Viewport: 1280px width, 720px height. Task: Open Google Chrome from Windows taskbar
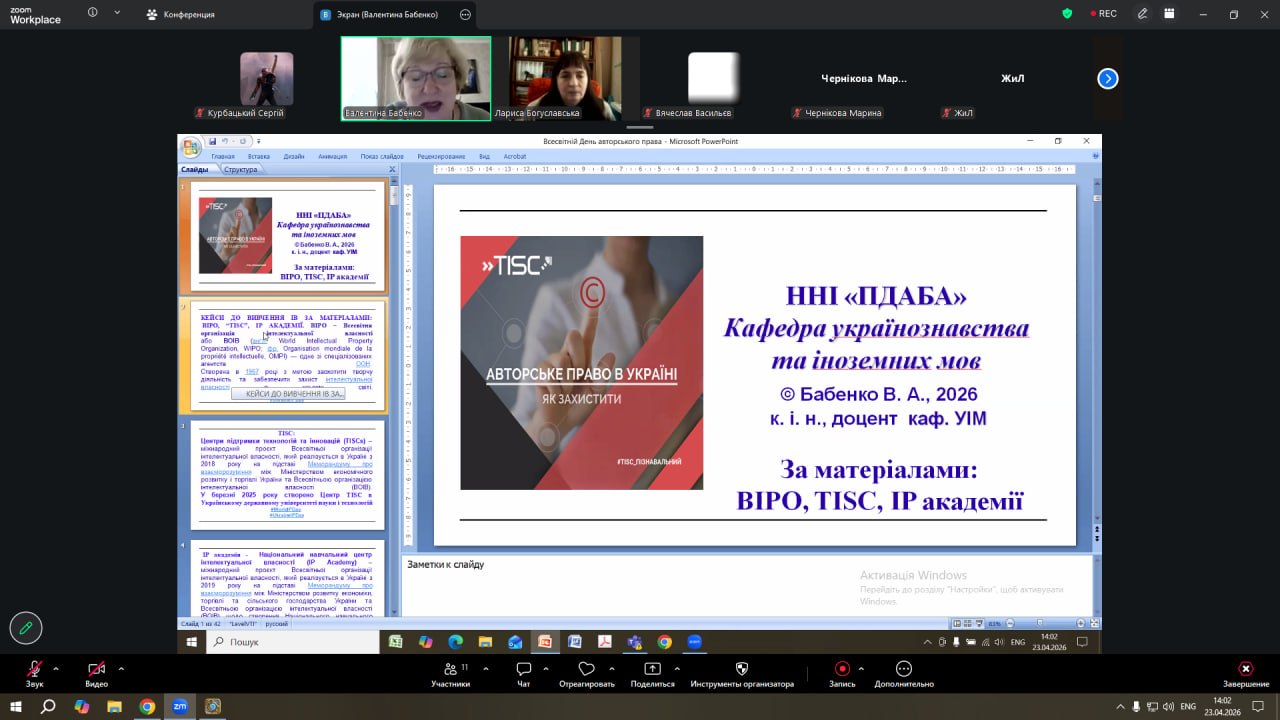[147, 706]
